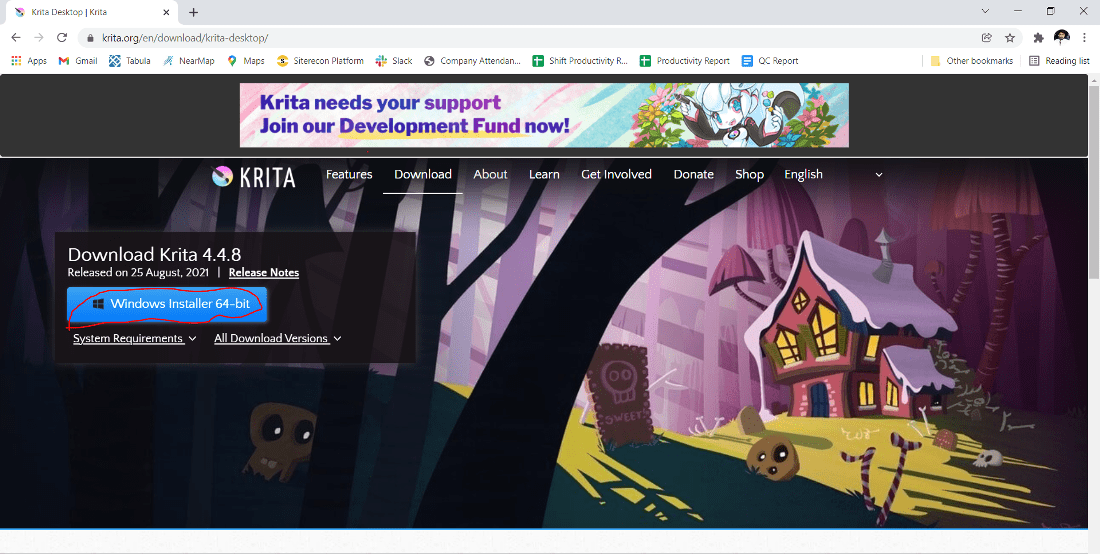Open the Tabula bookmark
Image resolution: width=1100 pixels, height=554 pixels.
[x=130, y=61]
